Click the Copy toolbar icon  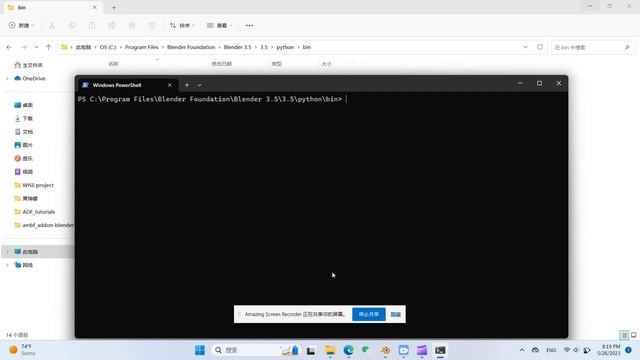click(72, 25)
